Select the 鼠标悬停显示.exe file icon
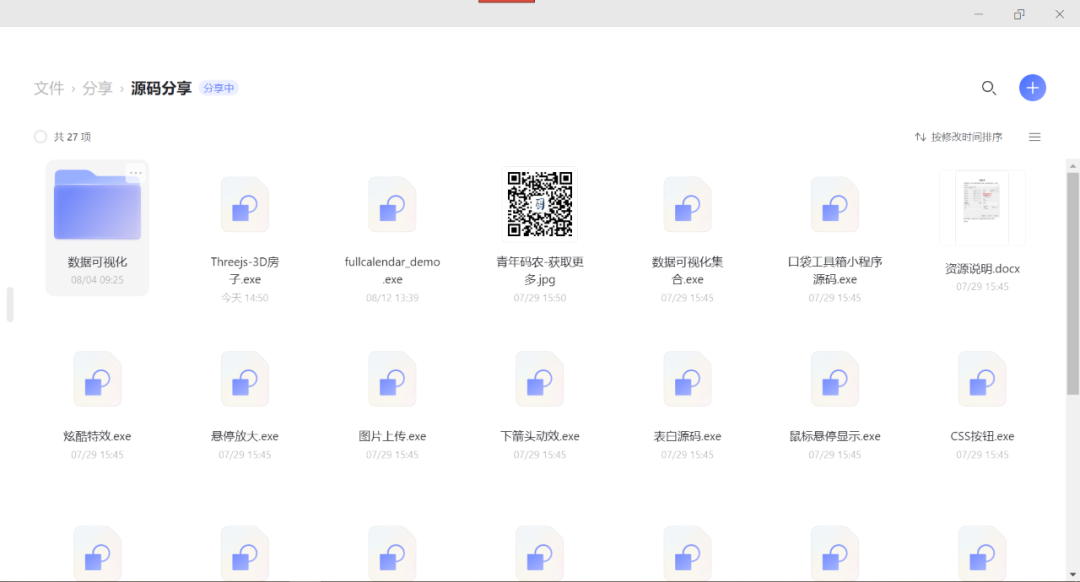 point(834,380)
